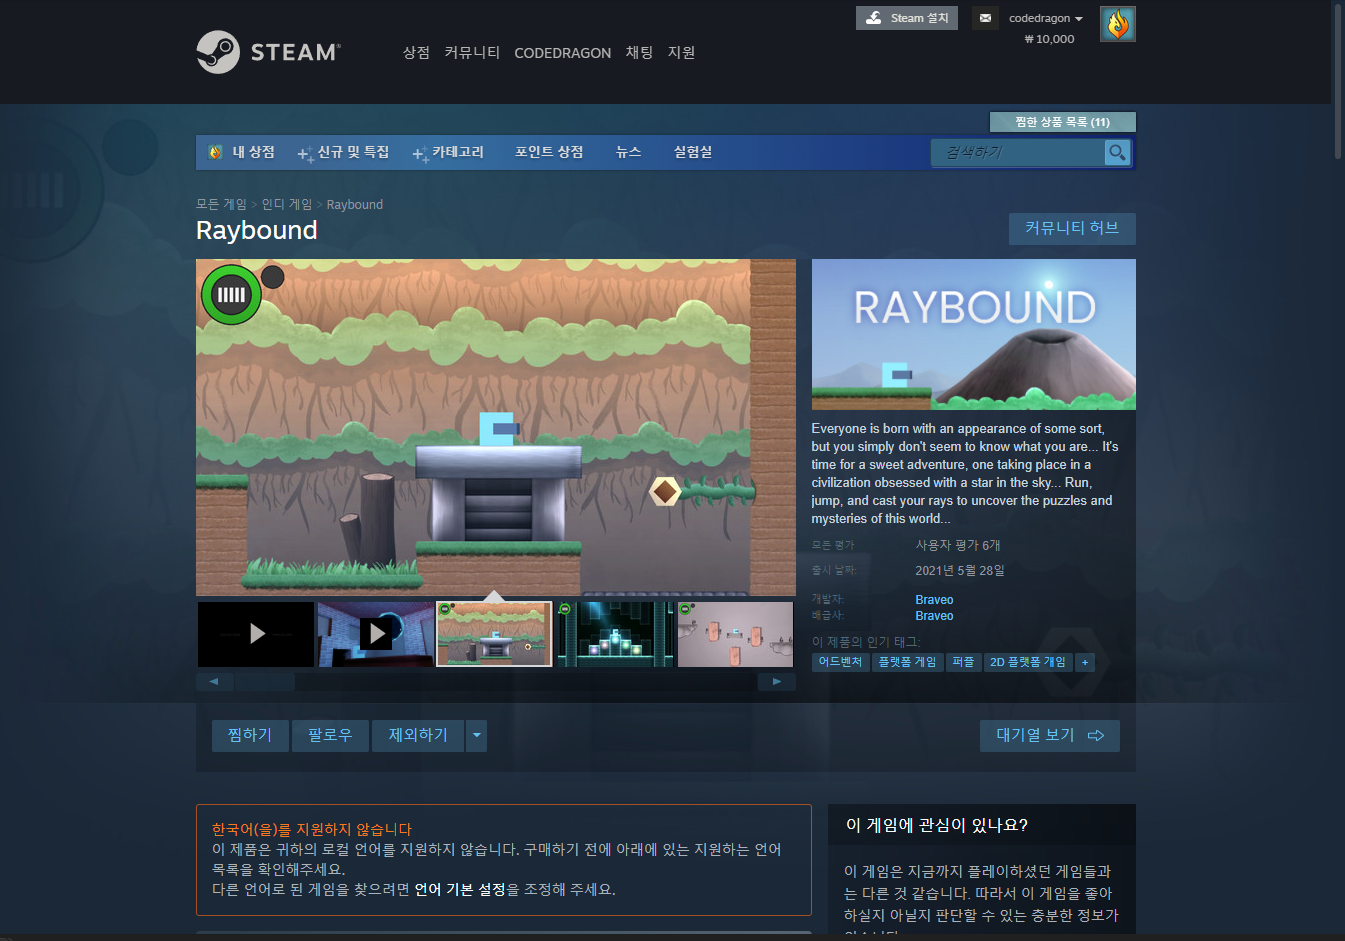Click the left arrow of thumbnail slider
The image size is (1345, 941).
point(214,682)
